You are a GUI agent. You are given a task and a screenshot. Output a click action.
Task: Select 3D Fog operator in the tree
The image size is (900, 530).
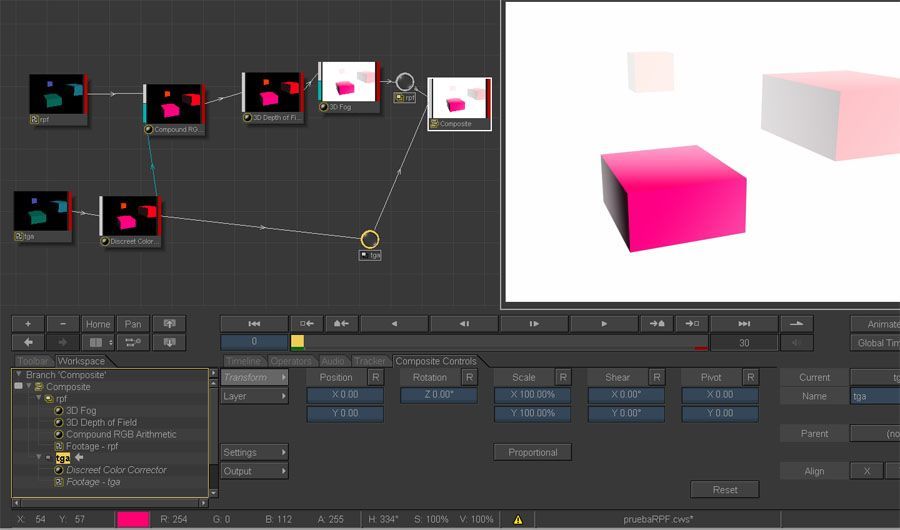[81, 411]
